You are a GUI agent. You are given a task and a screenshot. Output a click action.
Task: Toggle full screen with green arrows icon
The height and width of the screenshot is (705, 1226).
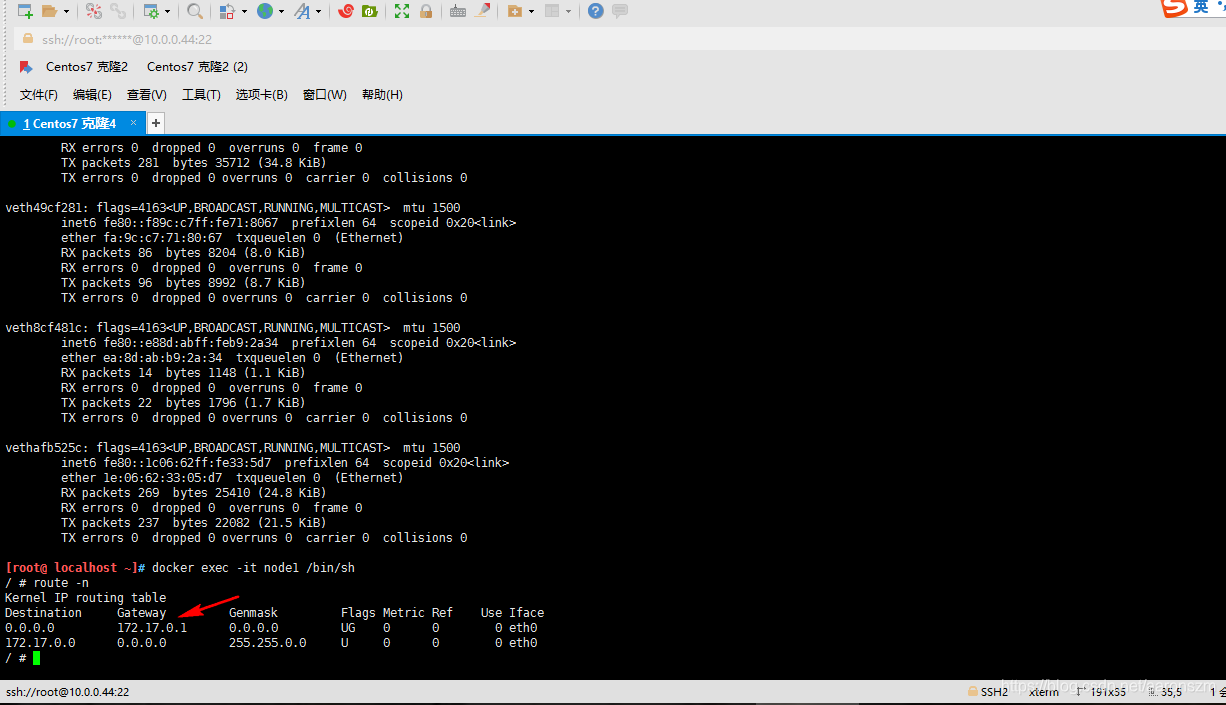click(x=402, y=11)
